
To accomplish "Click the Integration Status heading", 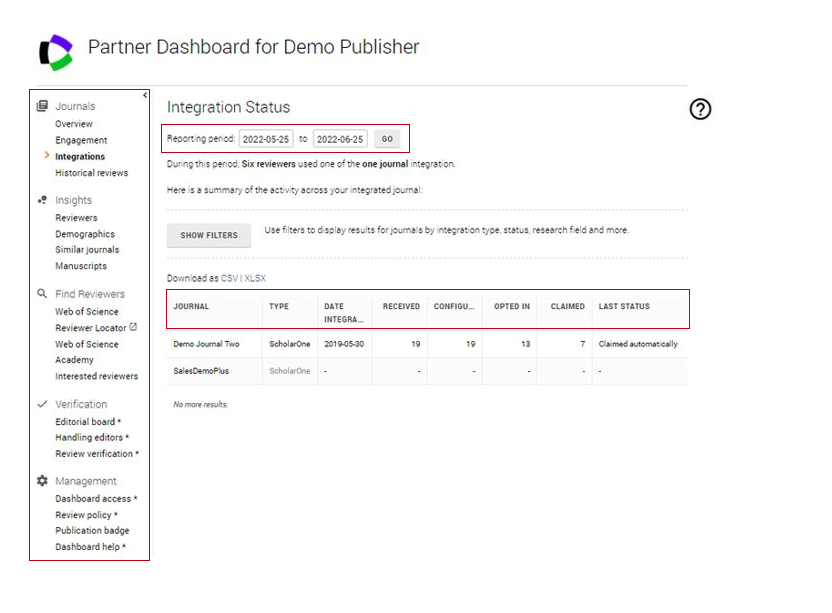I will tap(229, 107).
